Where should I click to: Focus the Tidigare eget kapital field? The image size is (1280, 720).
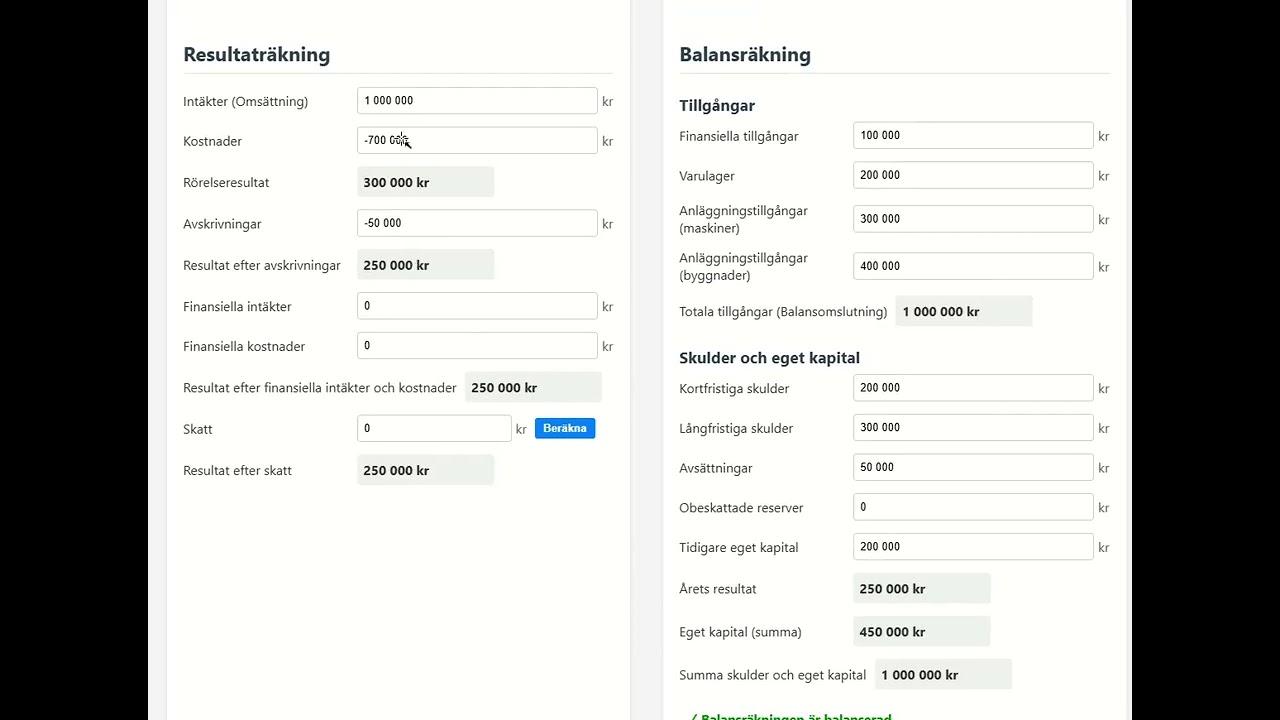(x=973, y=547)
